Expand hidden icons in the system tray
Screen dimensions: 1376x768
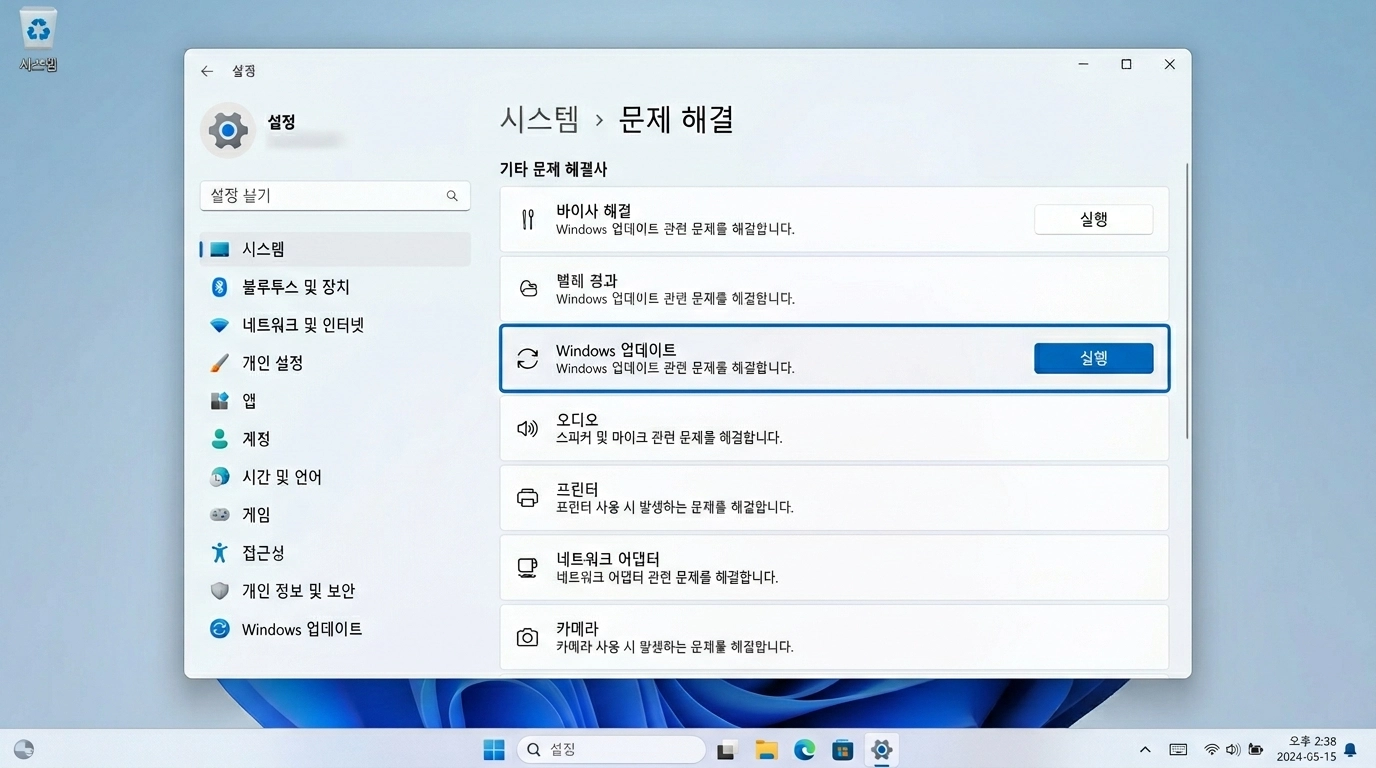click(1145, 748)
